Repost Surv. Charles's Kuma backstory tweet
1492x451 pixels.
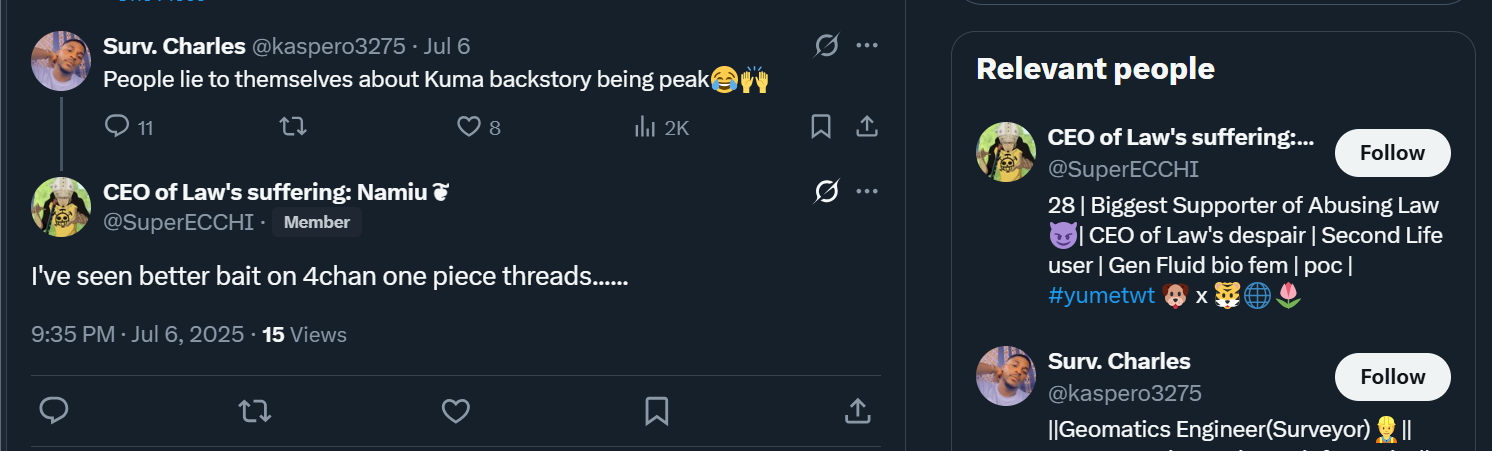click(292, 127)
